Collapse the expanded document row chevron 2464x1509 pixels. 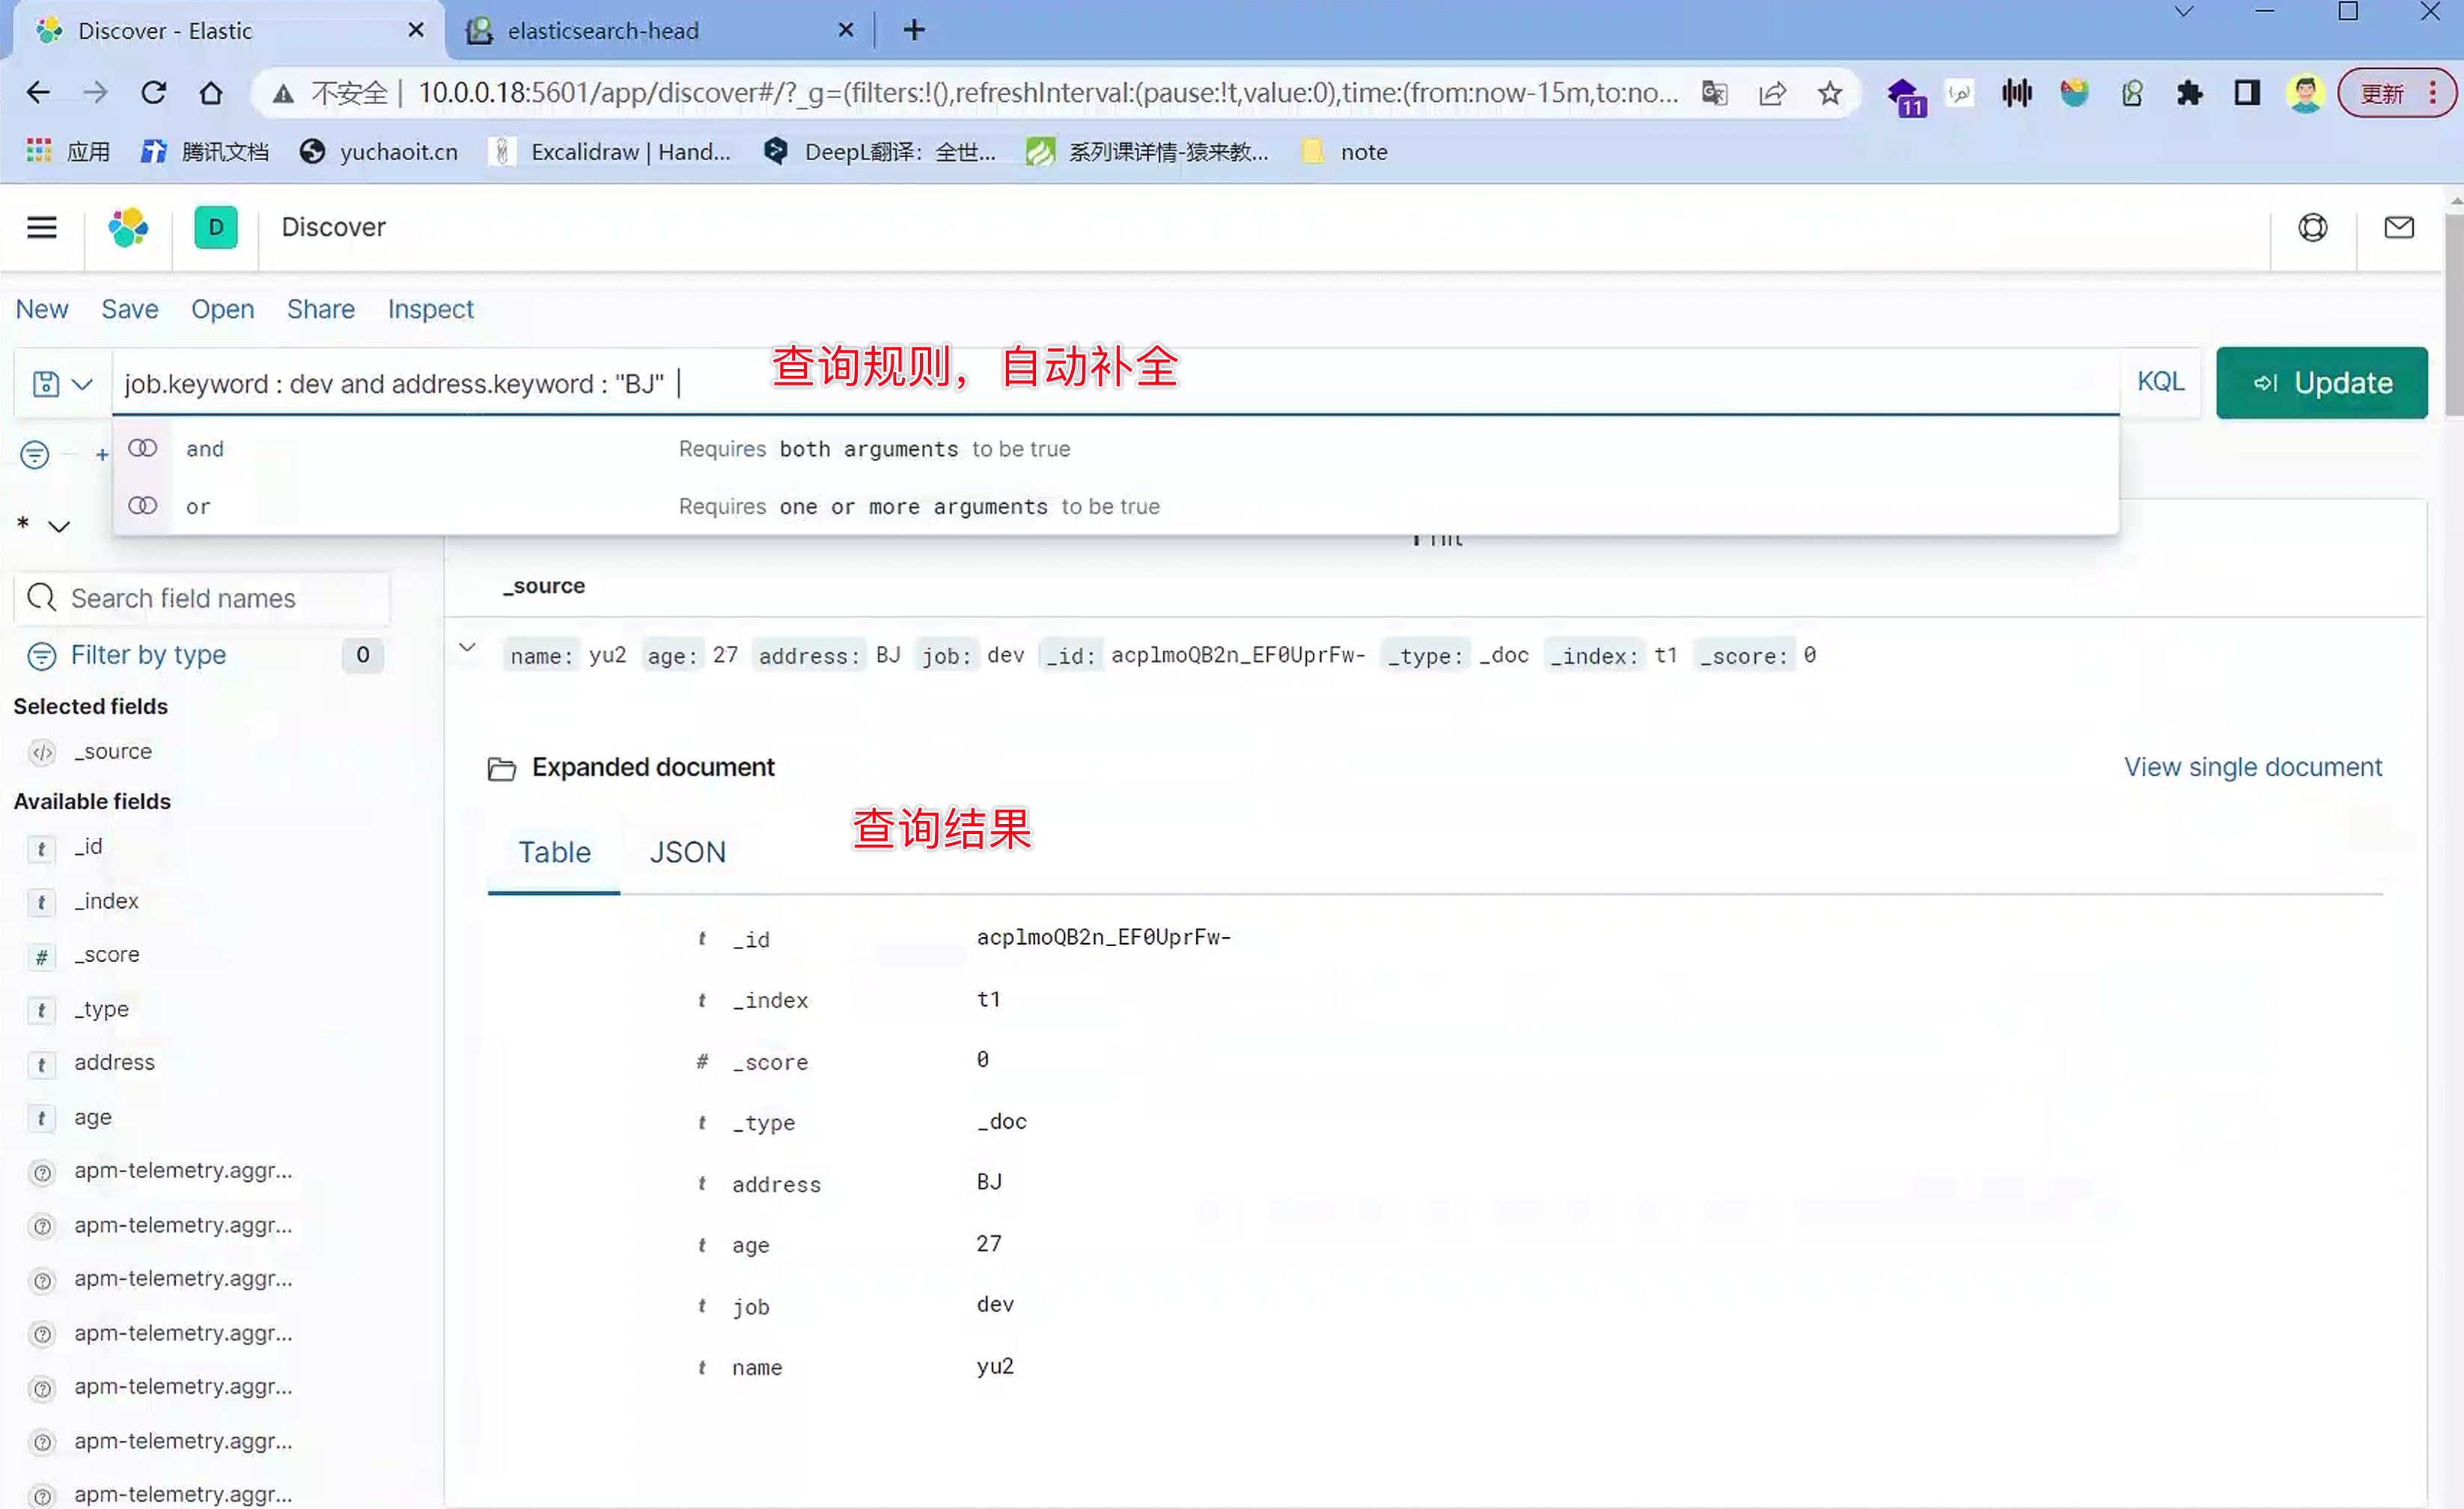pyautogui.click(x=467, y=648)
